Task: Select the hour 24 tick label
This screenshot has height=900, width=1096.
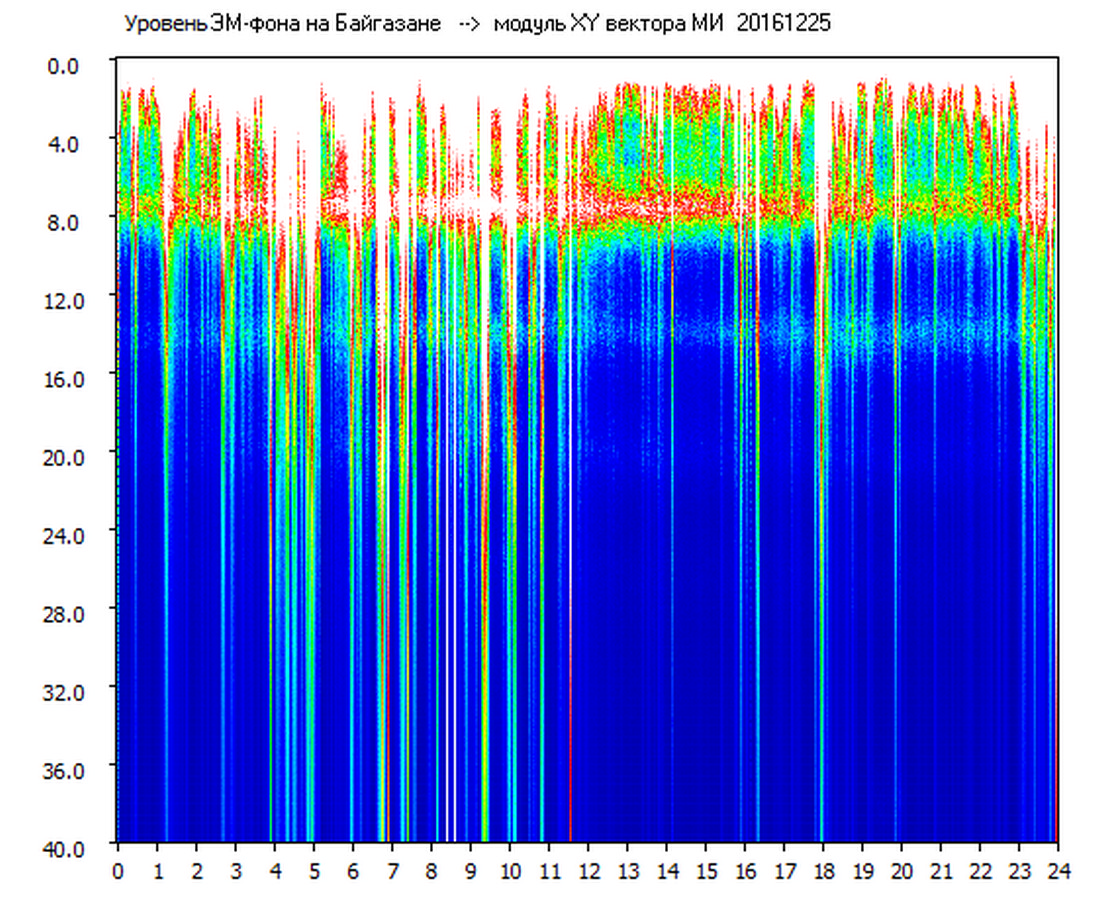Action: tap(1058, 870)
